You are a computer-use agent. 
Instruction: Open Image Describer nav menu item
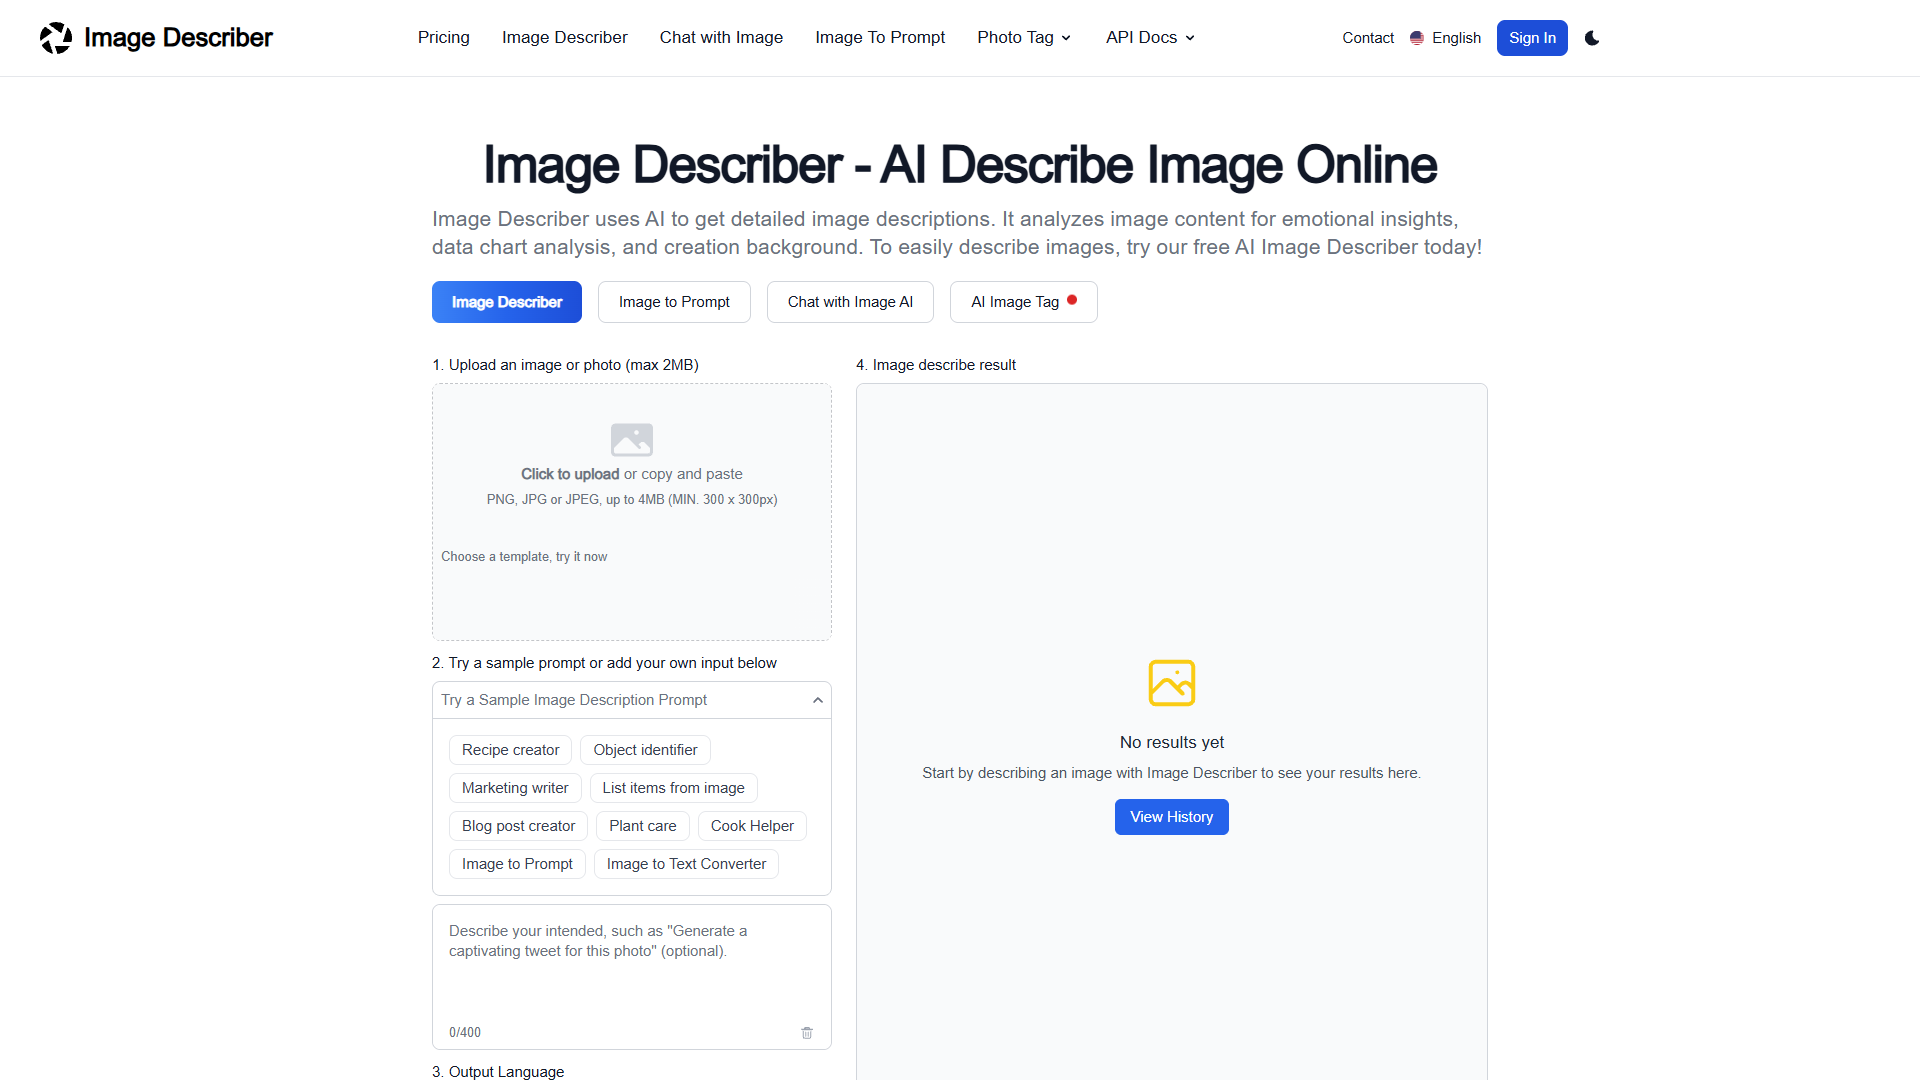[565, 38]
